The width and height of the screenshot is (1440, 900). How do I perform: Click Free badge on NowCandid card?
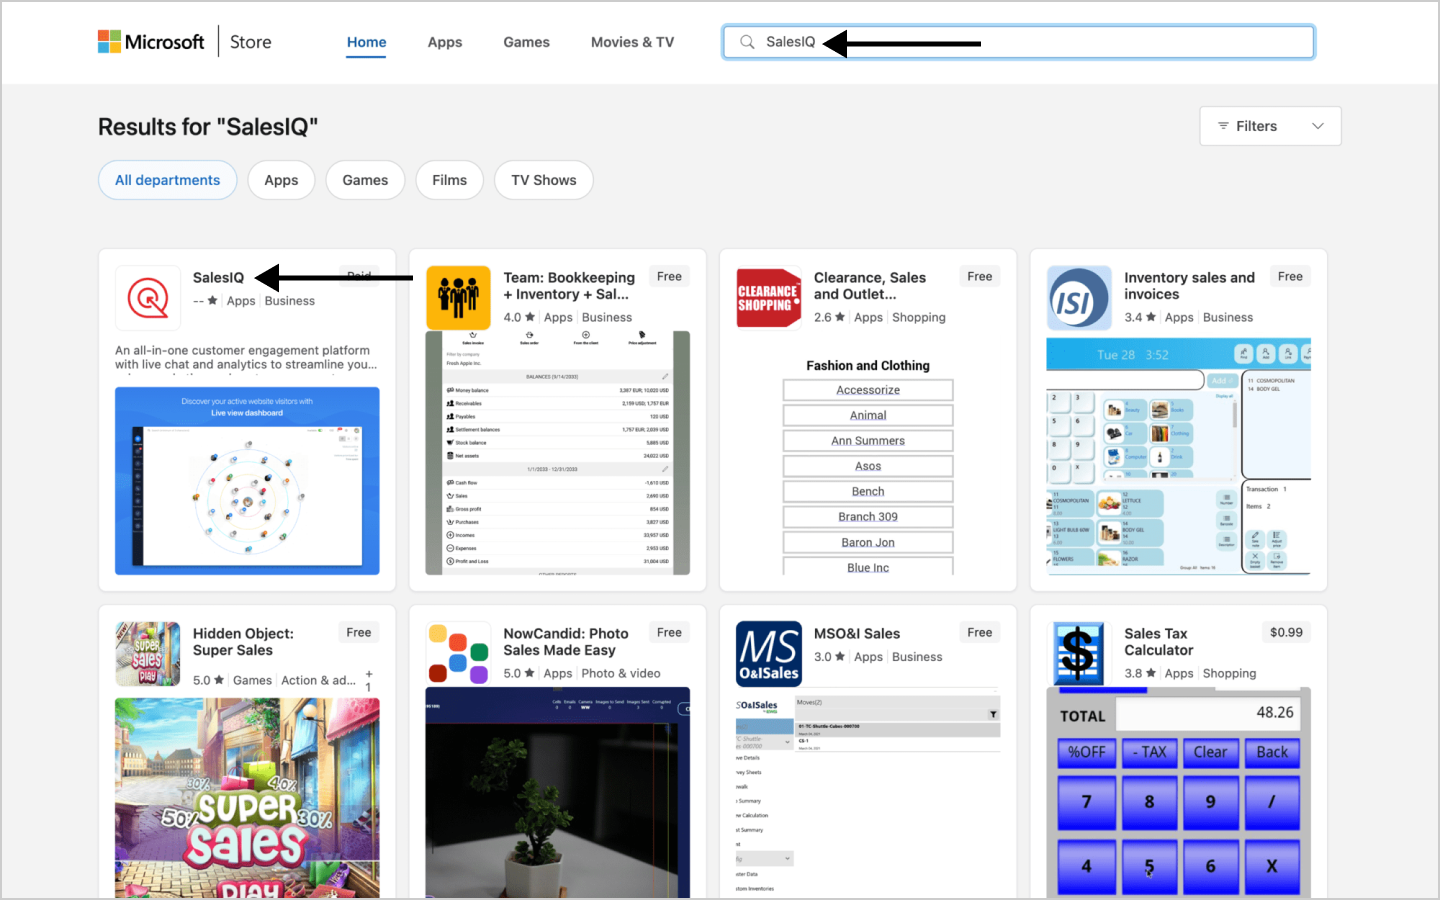[669, 632]
